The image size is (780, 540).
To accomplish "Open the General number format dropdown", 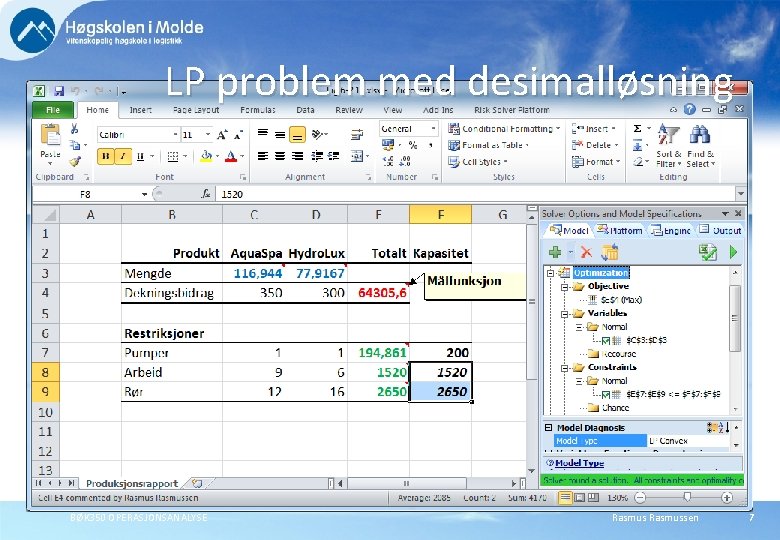I will (433, 129).
